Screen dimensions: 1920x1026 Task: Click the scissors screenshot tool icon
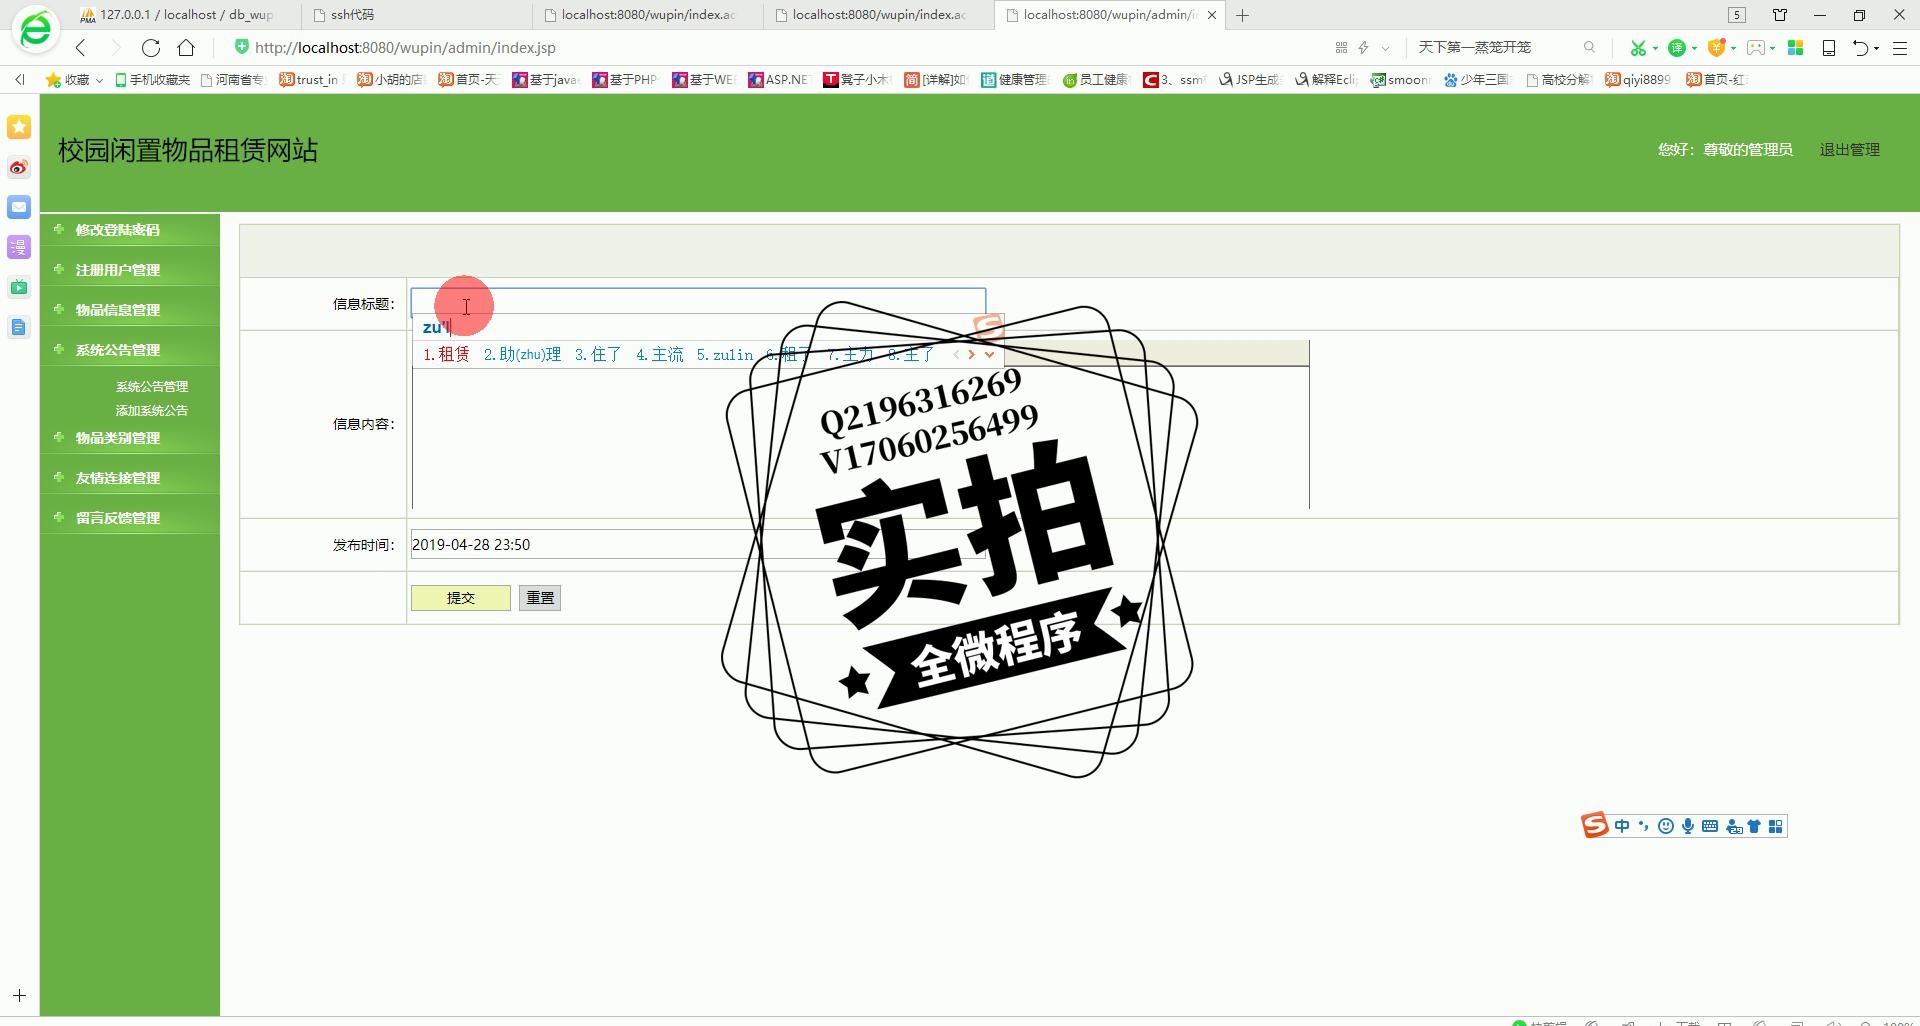tap(1638, 48)
